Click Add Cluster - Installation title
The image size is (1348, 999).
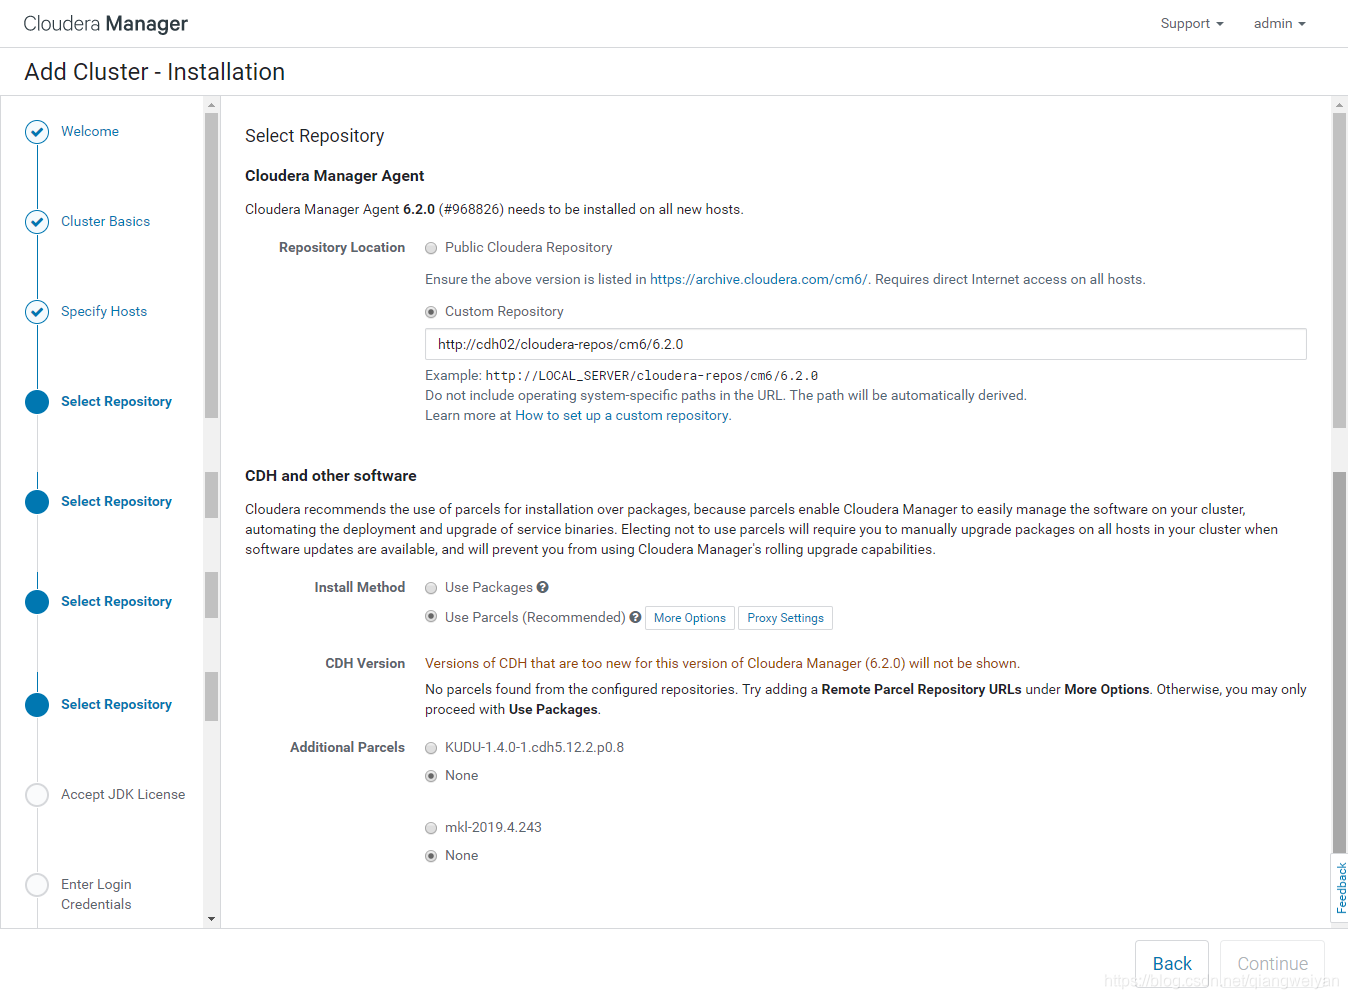click(155, 72)
